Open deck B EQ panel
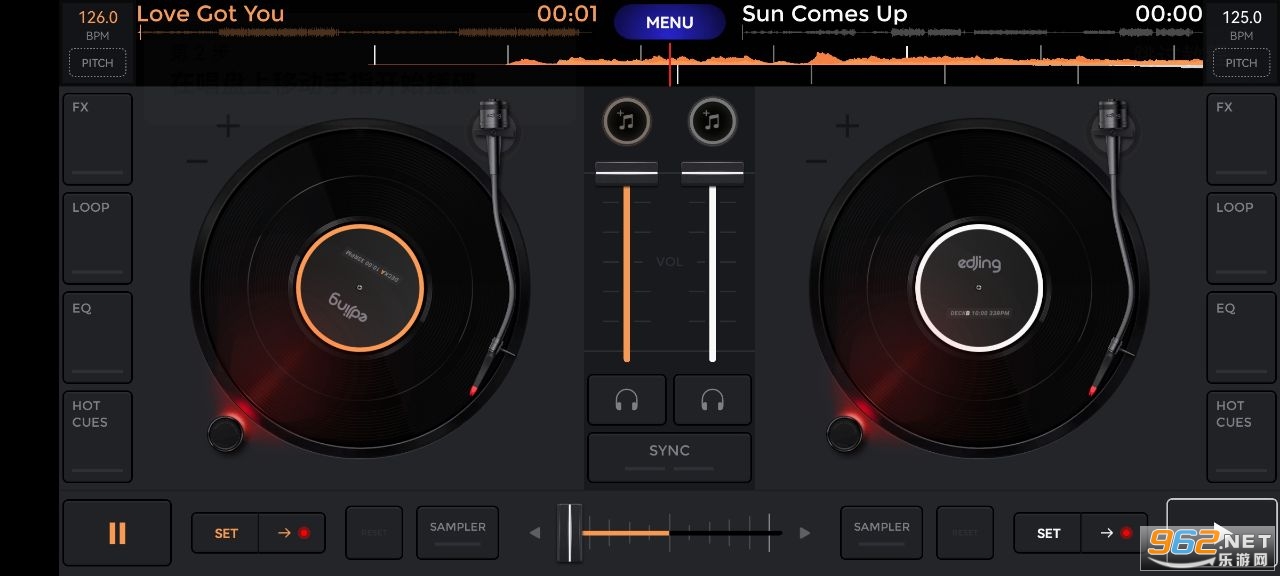Screen dimensions: 1280x576 1241,338
